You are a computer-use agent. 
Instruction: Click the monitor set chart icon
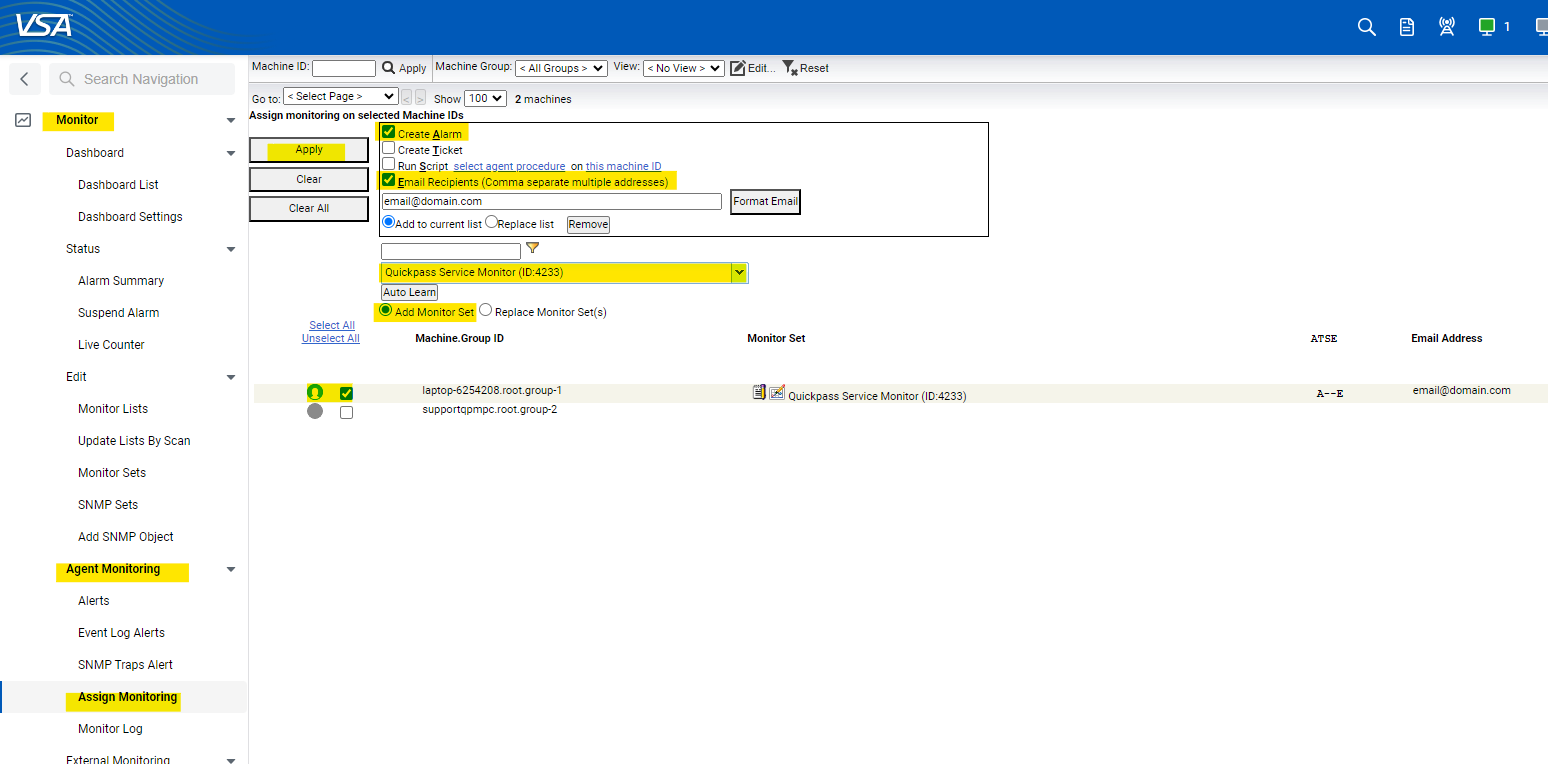(777, 392)
